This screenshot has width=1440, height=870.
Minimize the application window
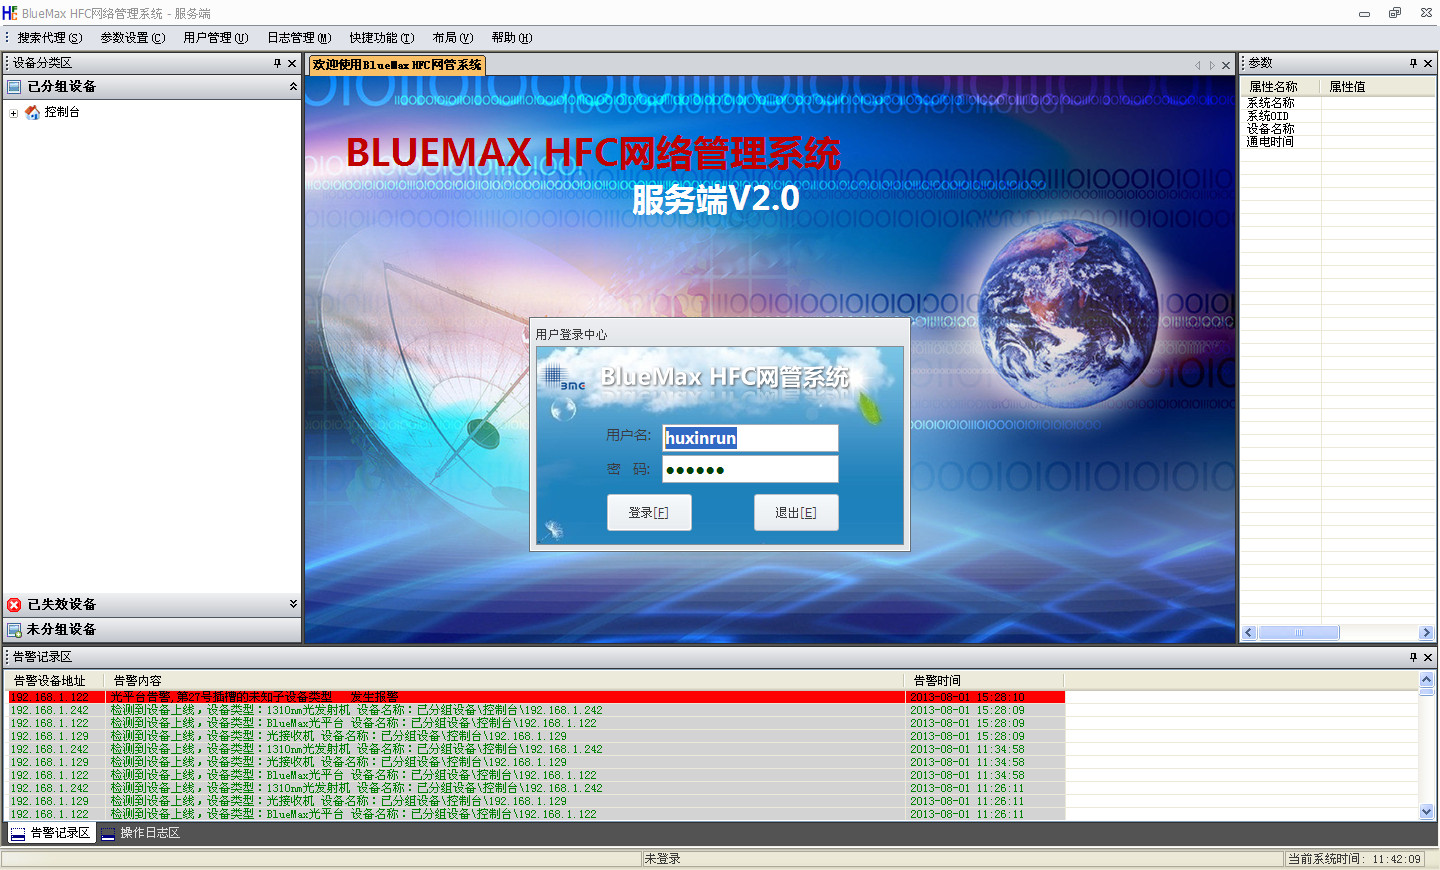(x=1364, y=13)
